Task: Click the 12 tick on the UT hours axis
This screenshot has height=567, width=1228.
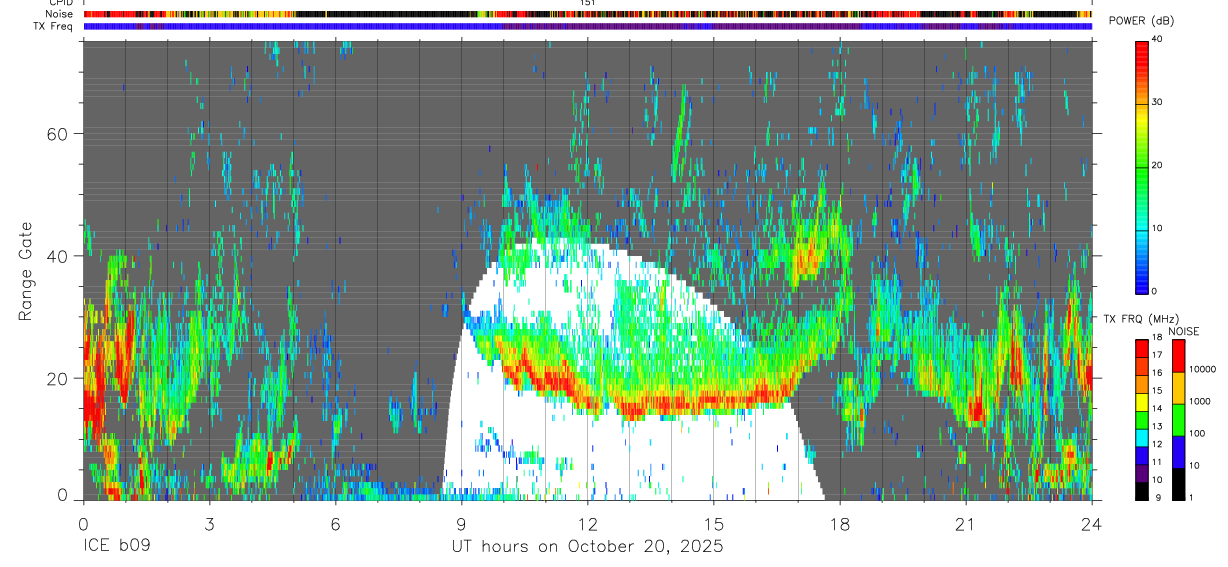Action: point(587,524)
